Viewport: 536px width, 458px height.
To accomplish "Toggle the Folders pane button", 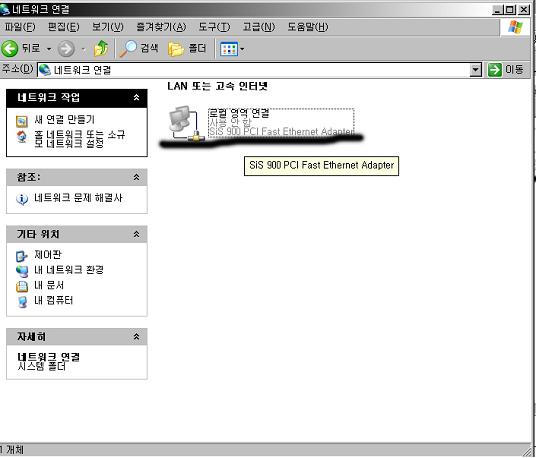I will click(187, 49).
